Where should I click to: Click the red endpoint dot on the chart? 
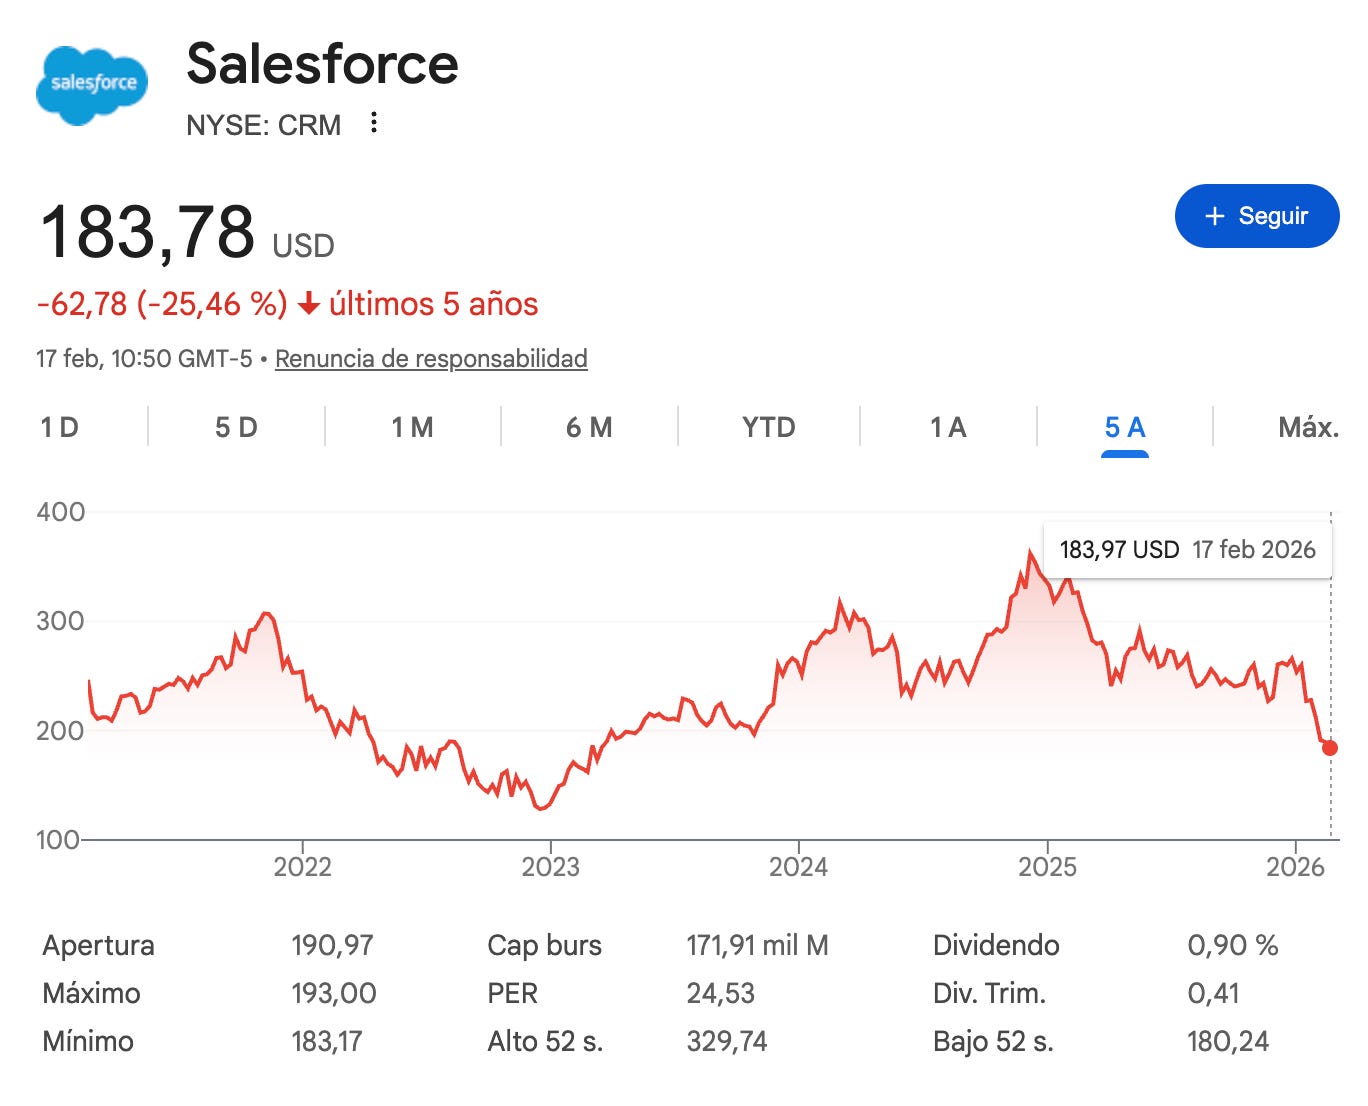[1330, 748]
